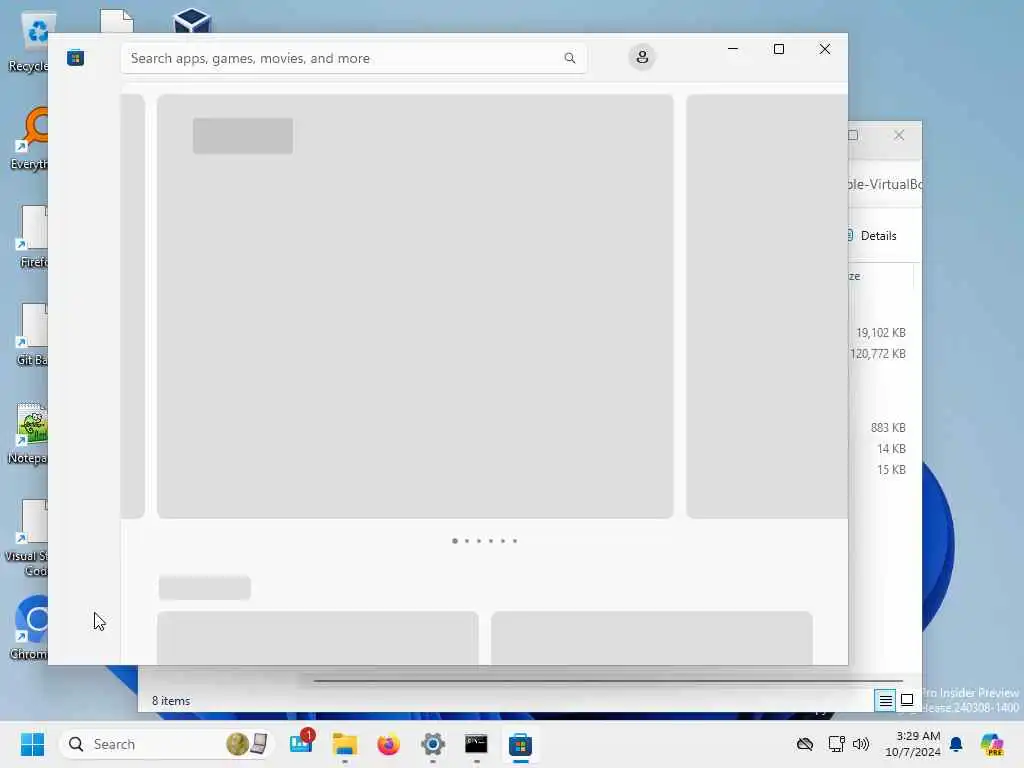
Task: Open the widgets taskbar icon with badge
Action: (302, 743)
